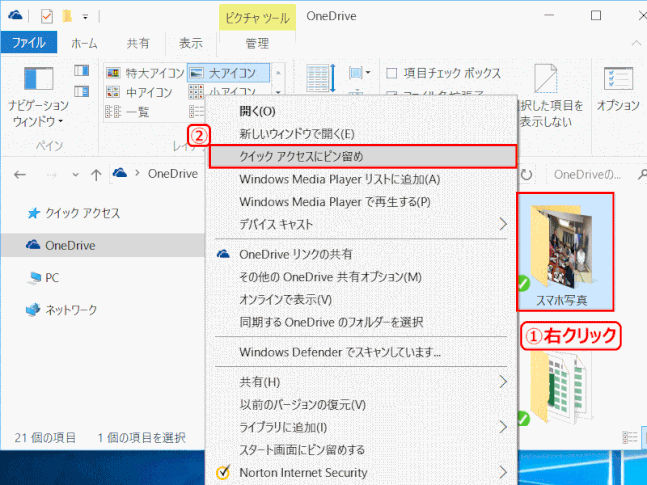
Task: Select the スマホ写真 folder thumbnail
Action: point(565,252)
